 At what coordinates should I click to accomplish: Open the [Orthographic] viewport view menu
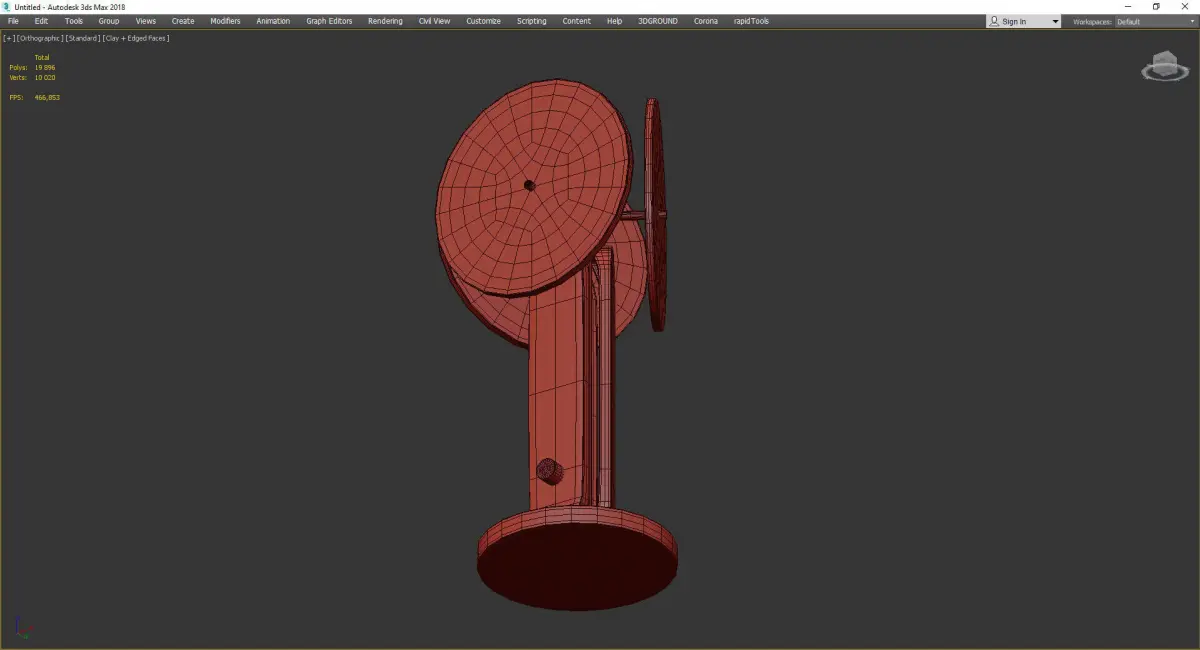tap(40, 38)
